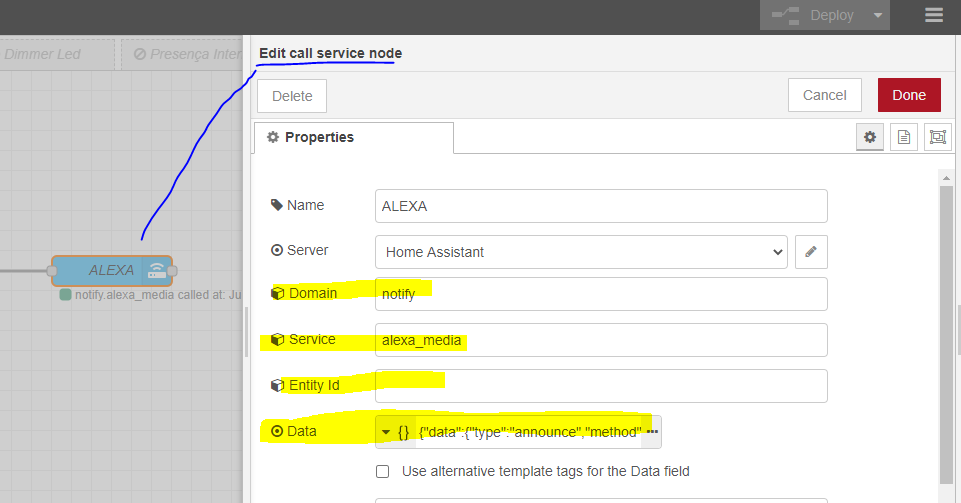Change the Data field type dropdown

395,432
